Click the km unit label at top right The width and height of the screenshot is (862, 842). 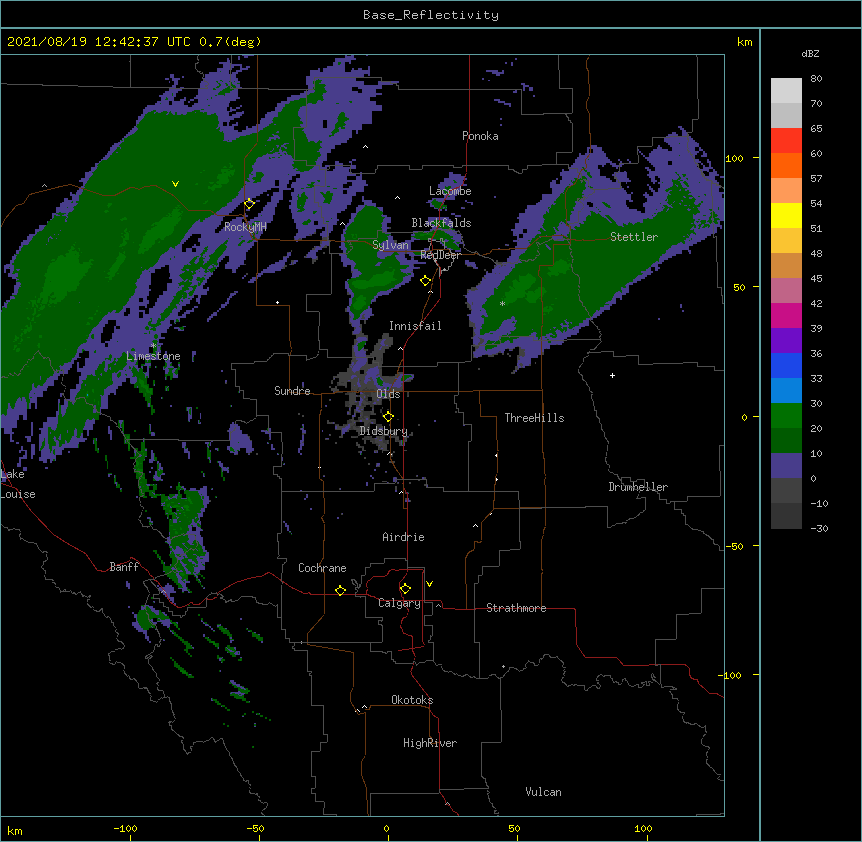tap(744, 42)
